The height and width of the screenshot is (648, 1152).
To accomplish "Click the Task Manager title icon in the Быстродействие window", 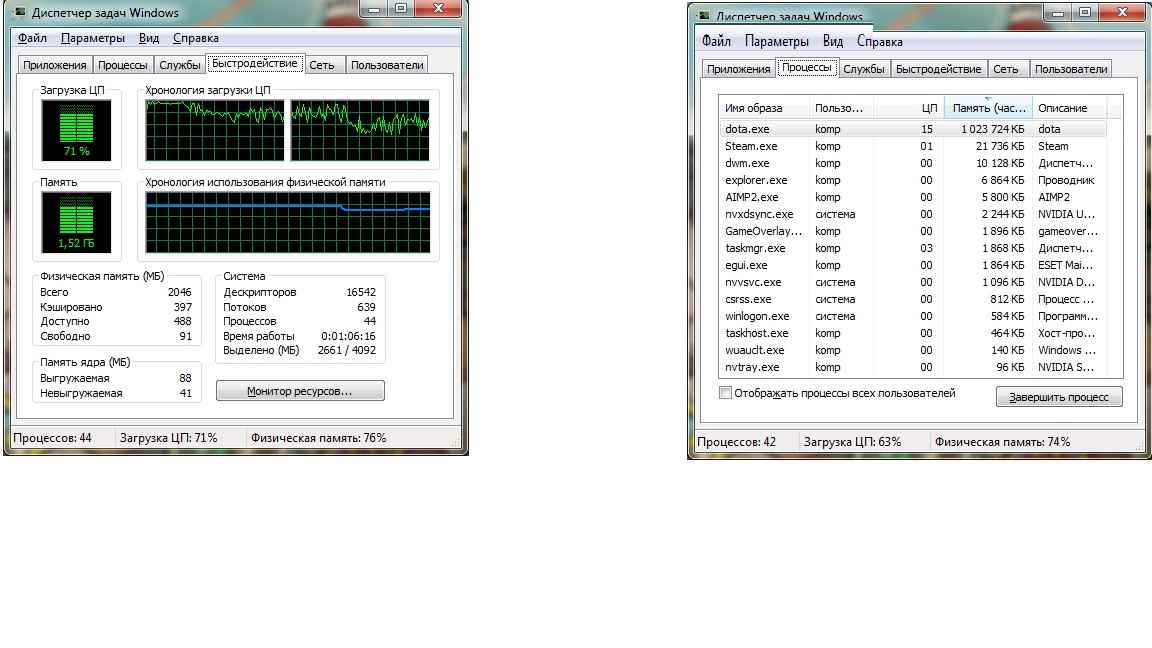I will [x=10, y=13].
